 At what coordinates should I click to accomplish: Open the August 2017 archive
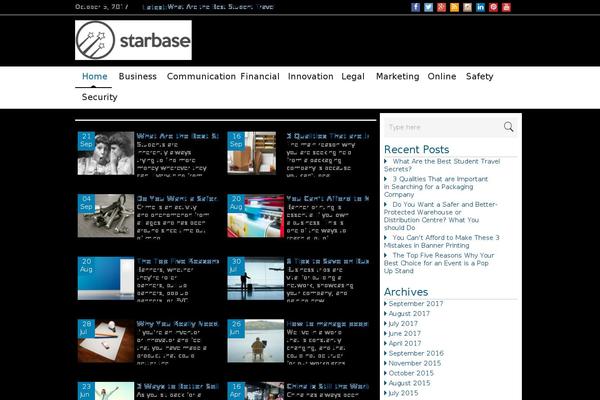tap(409, 313)
